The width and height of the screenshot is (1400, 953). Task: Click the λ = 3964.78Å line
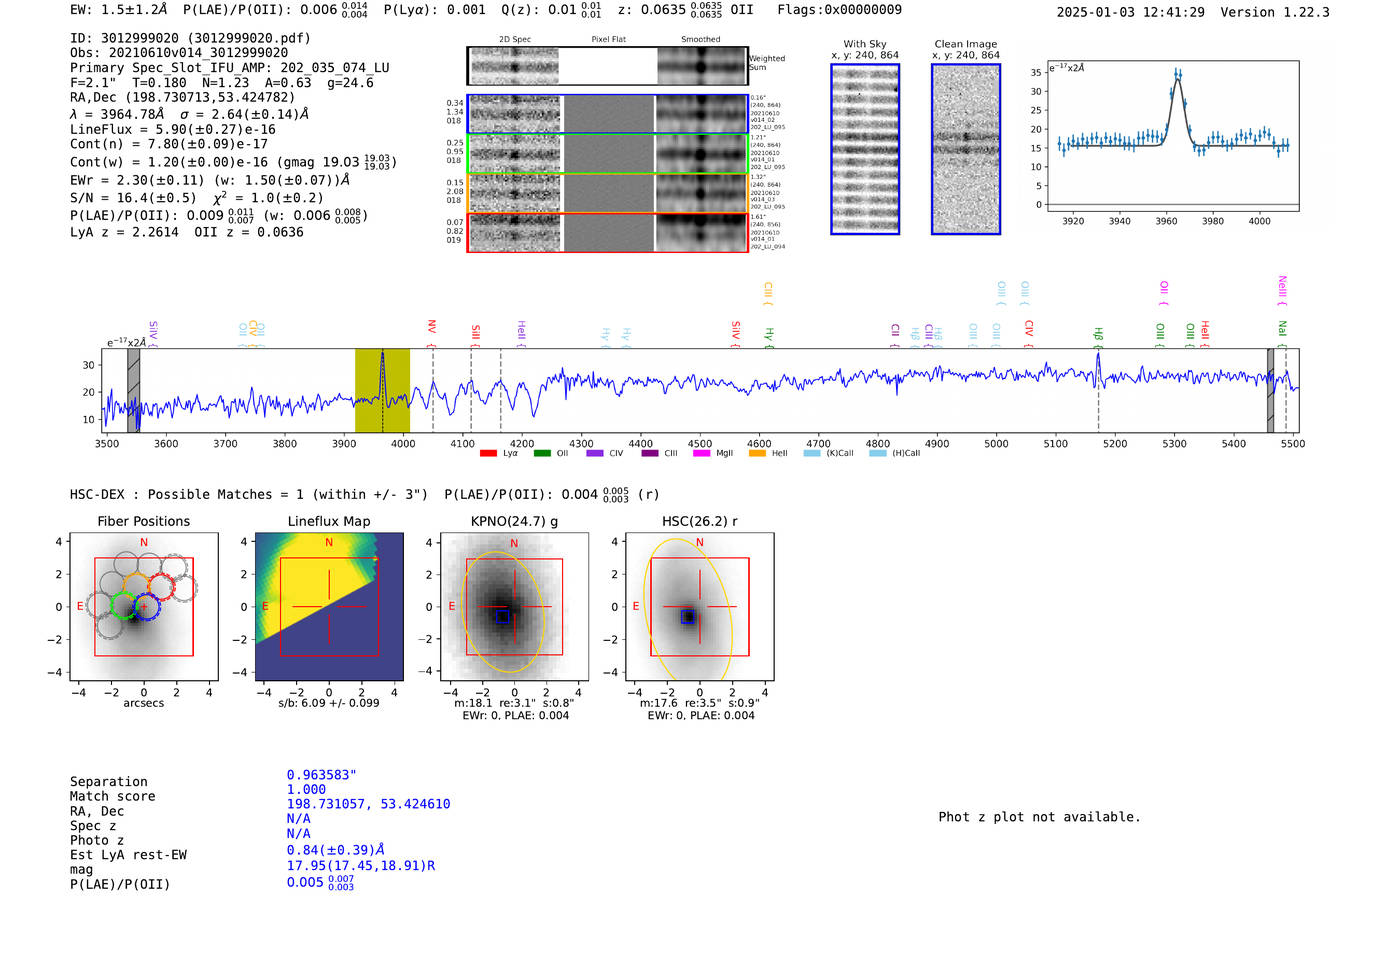190,114
